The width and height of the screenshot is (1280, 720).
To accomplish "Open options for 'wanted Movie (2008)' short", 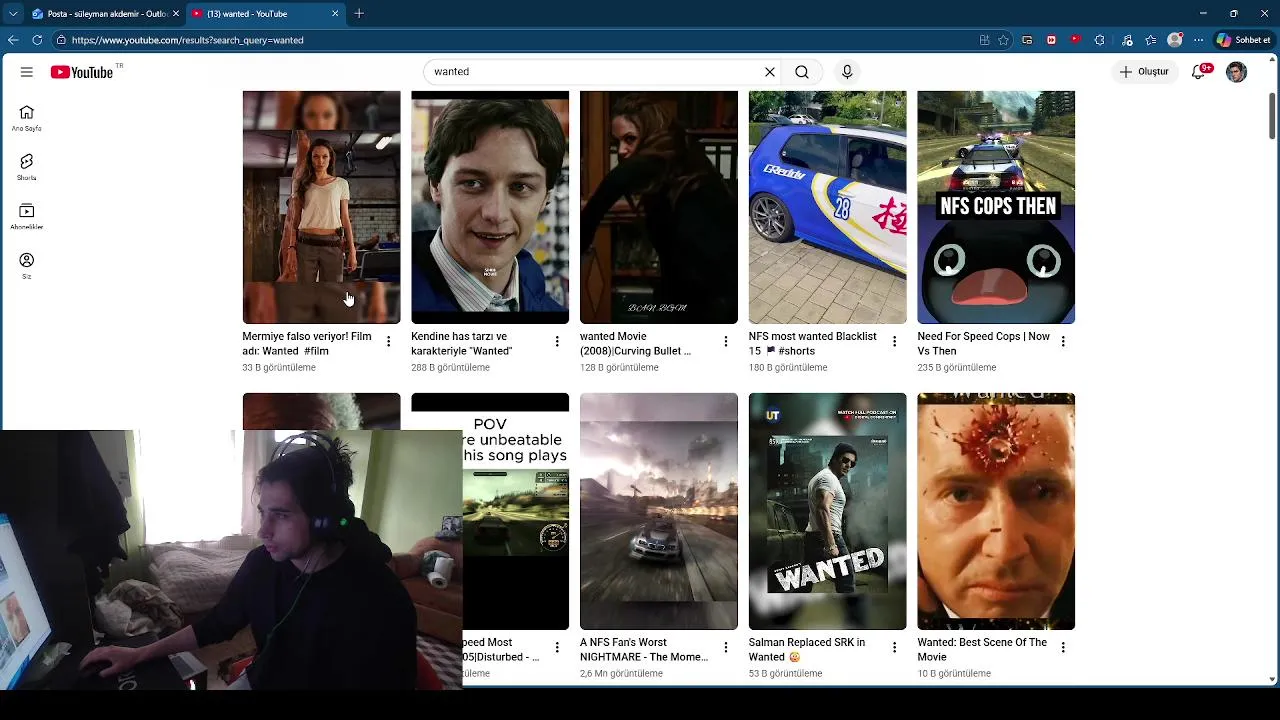I will point(726,342).
